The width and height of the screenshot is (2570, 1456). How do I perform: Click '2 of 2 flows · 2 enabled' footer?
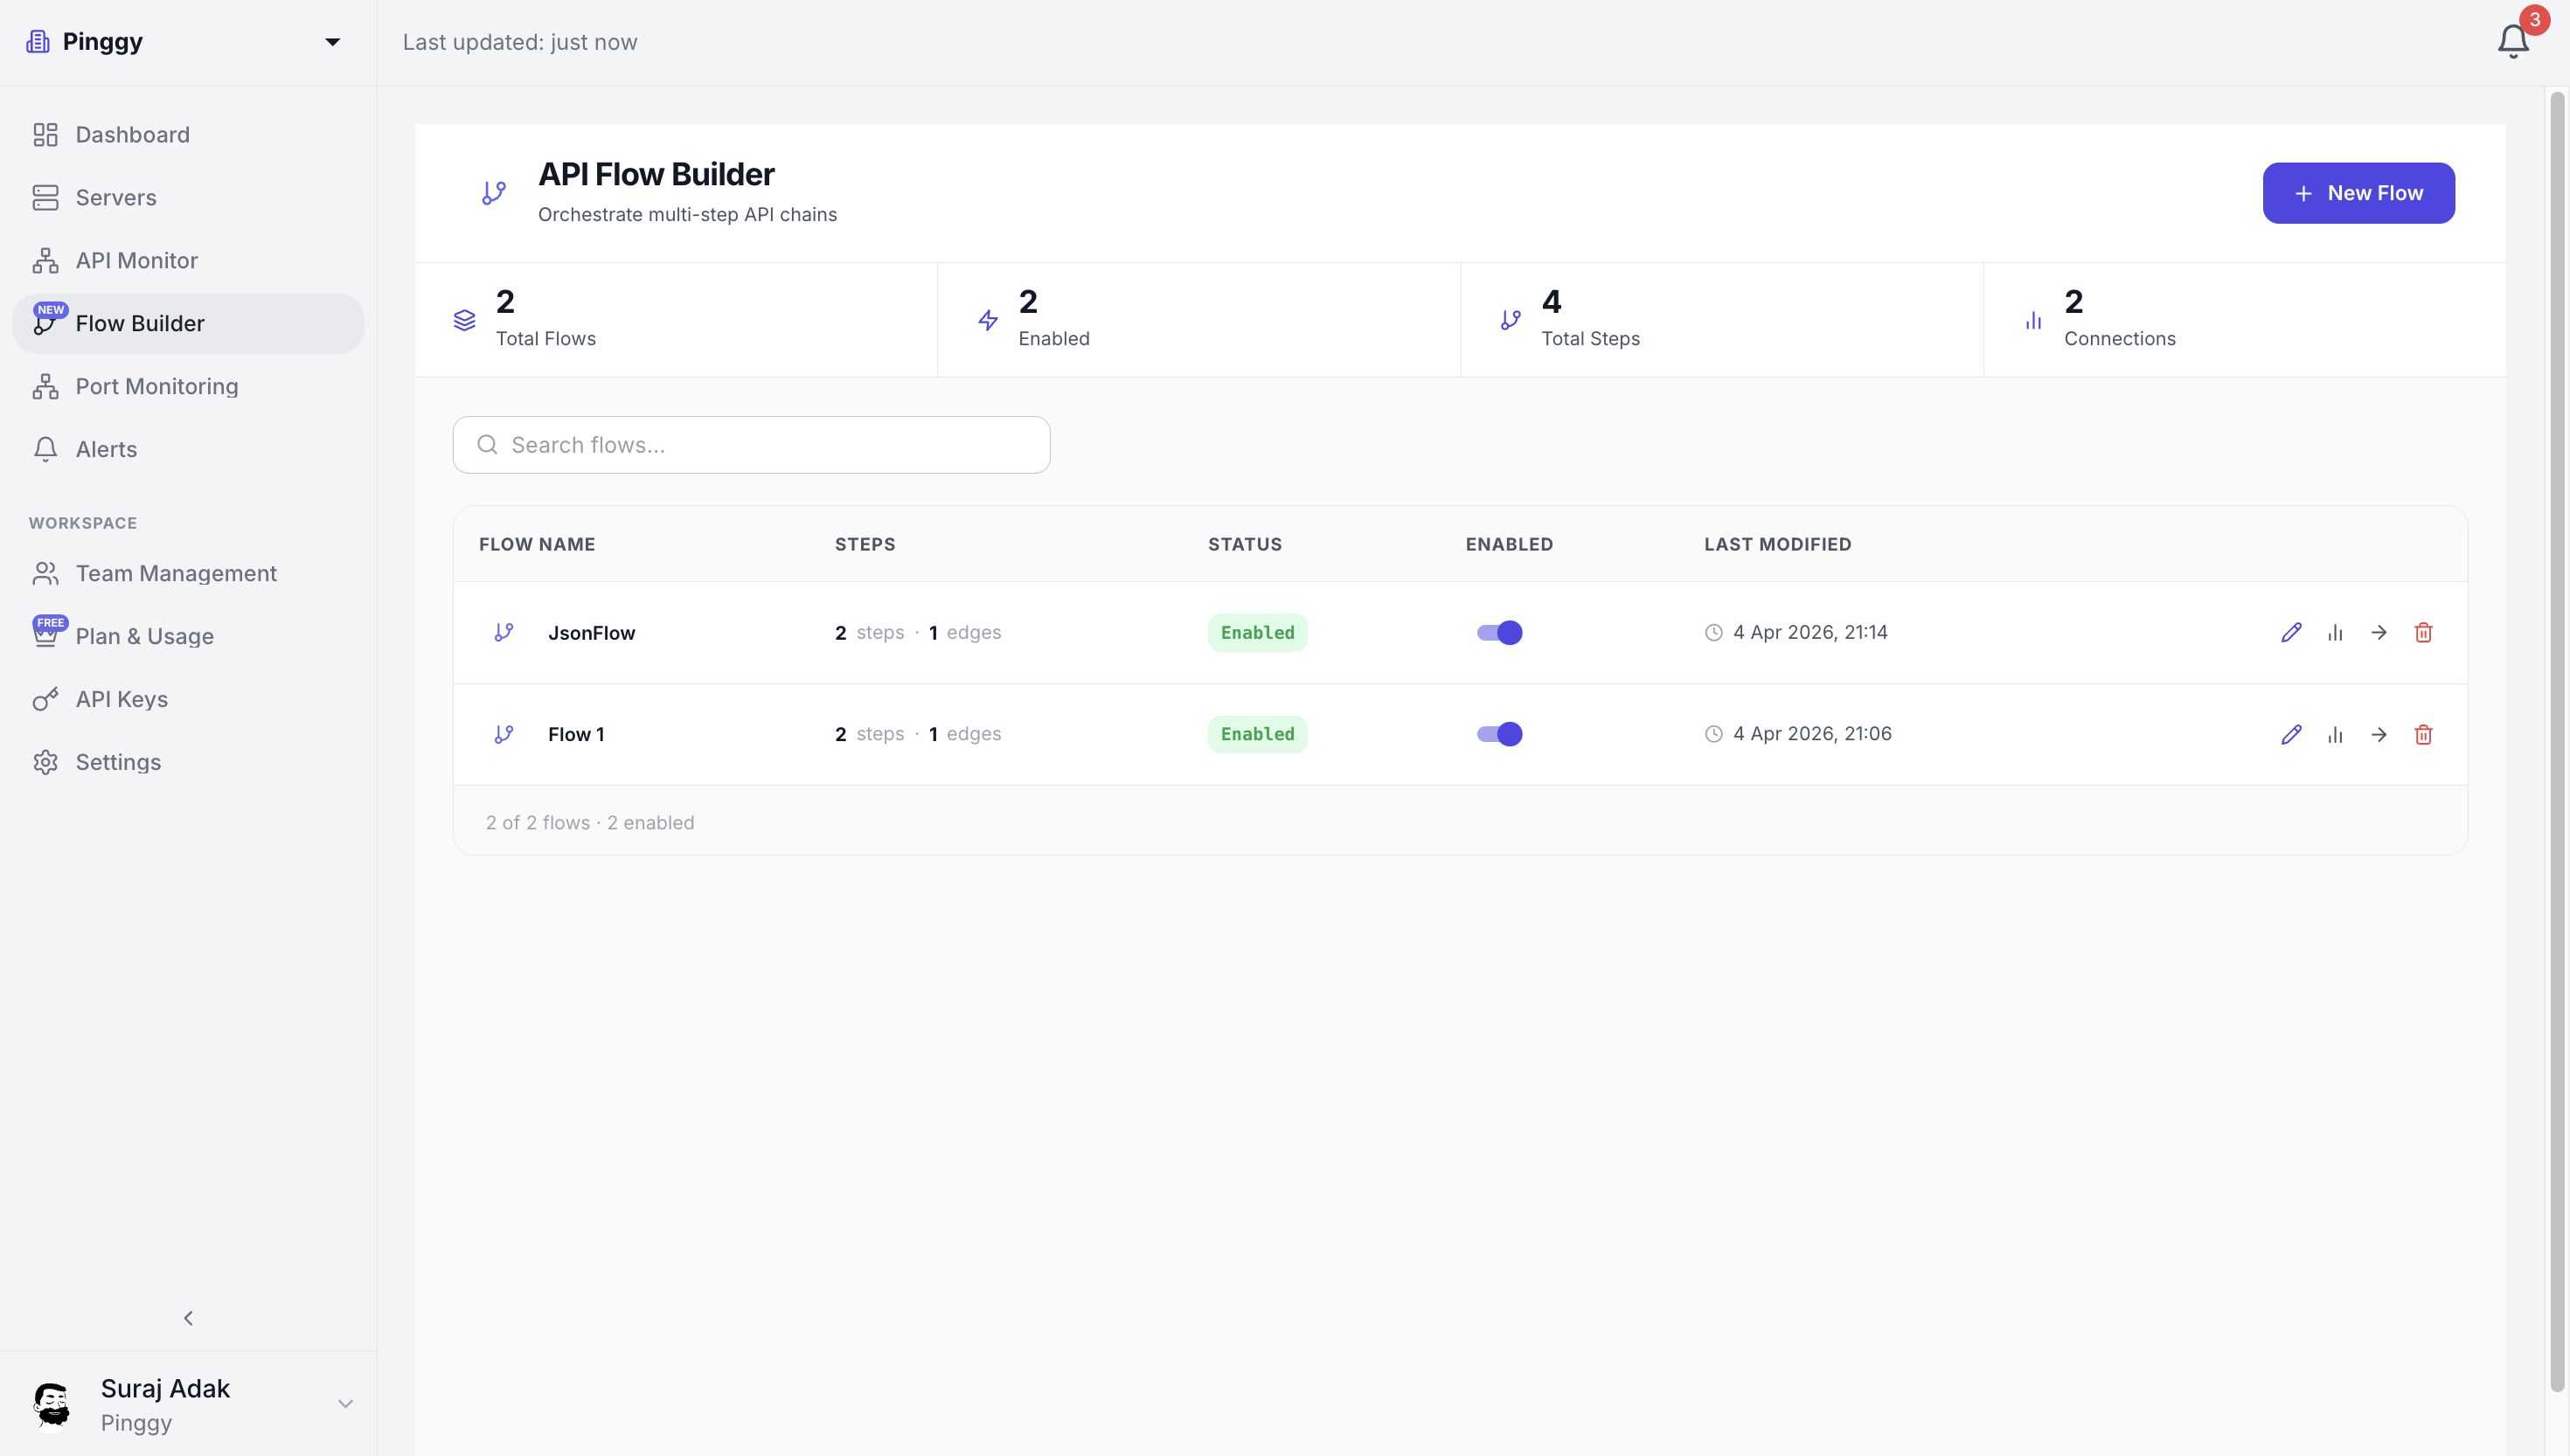click(x=590, y=822)
